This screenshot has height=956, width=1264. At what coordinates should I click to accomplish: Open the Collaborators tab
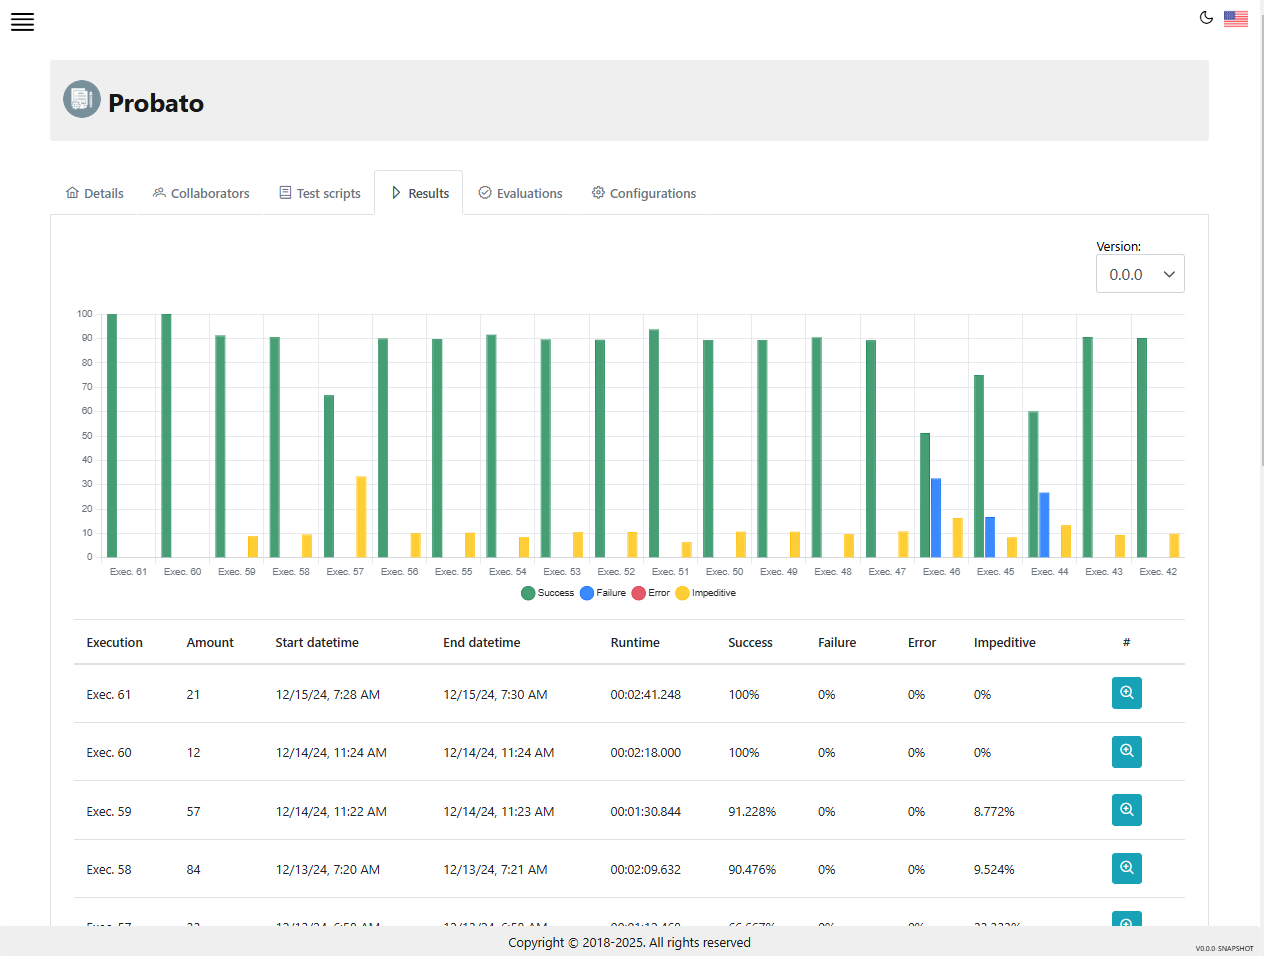click(x=201, y=193)
